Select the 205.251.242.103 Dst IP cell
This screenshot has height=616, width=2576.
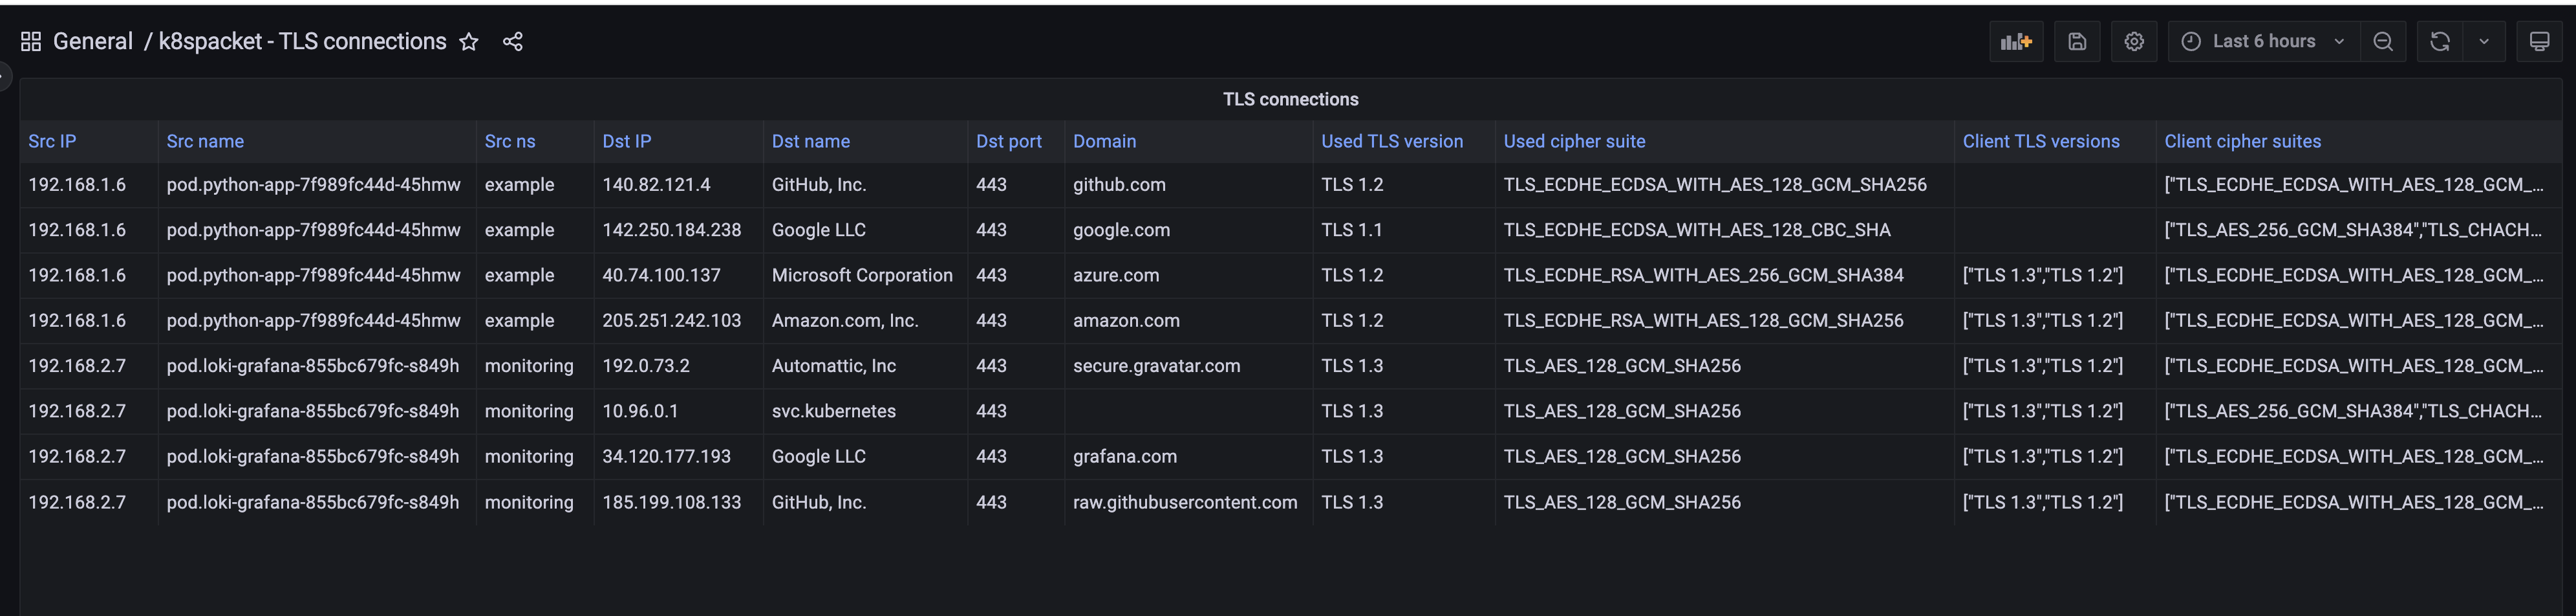point(678,320)
